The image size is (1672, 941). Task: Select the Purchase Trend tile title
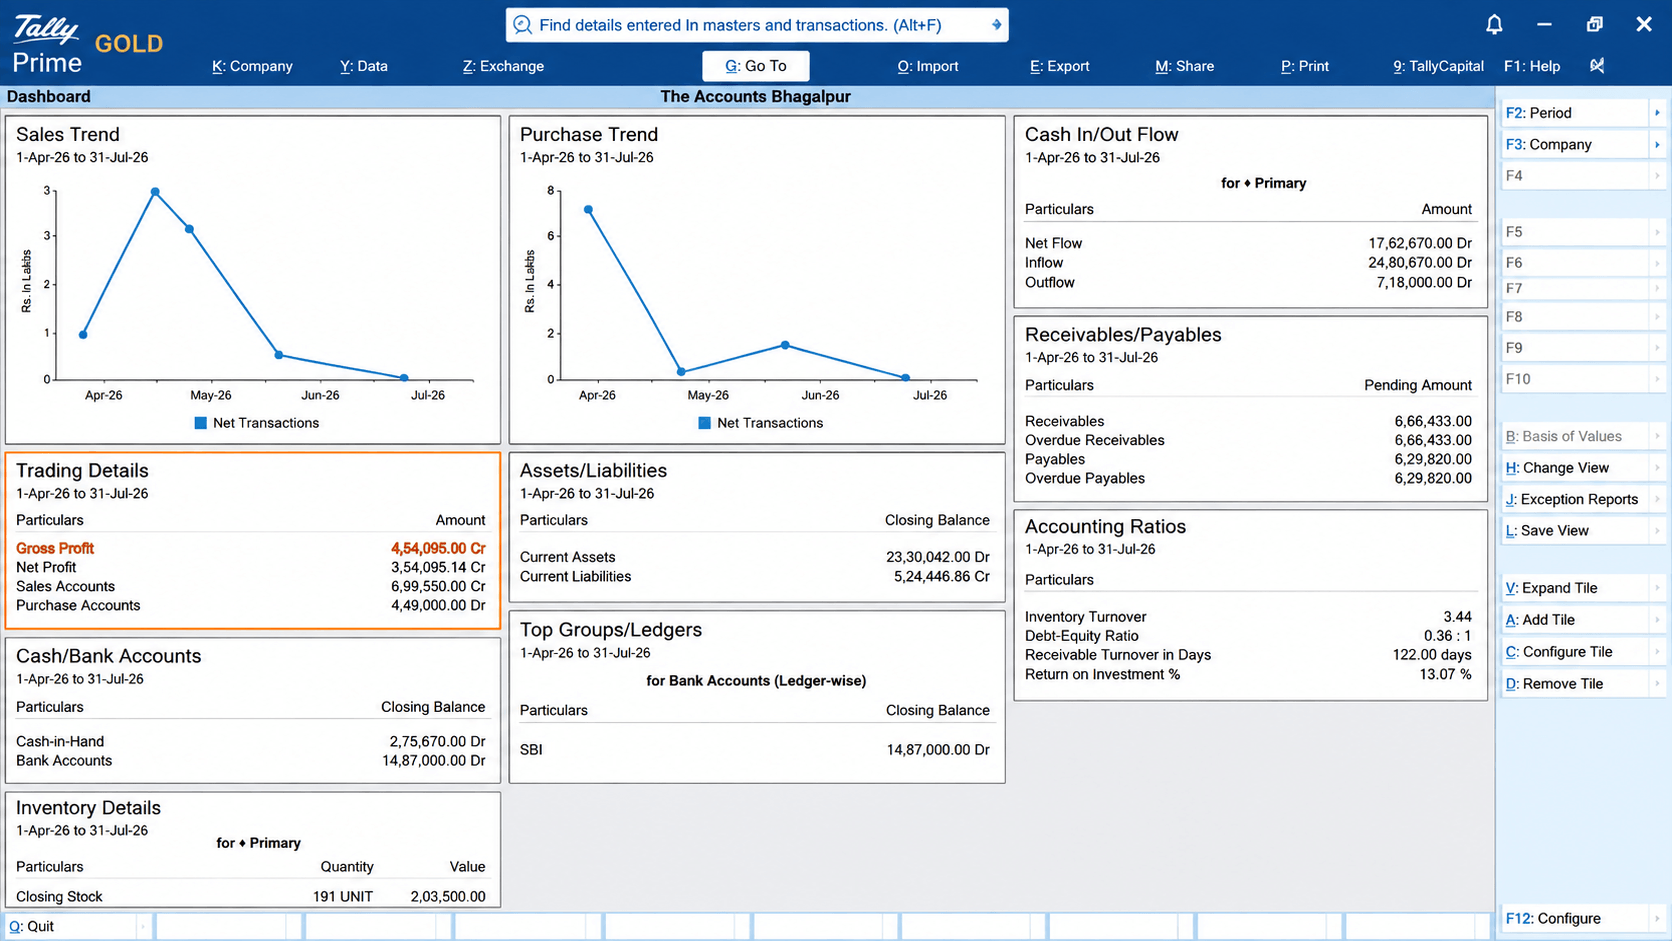(x=589, y=135)
